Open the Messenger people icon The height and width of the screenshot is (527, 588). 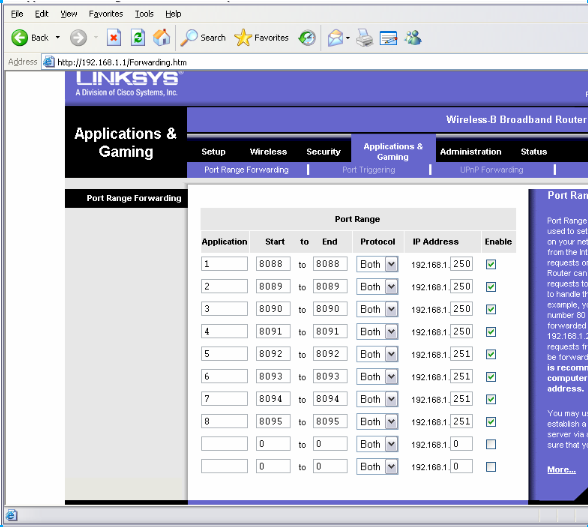(x=413, y=38)
